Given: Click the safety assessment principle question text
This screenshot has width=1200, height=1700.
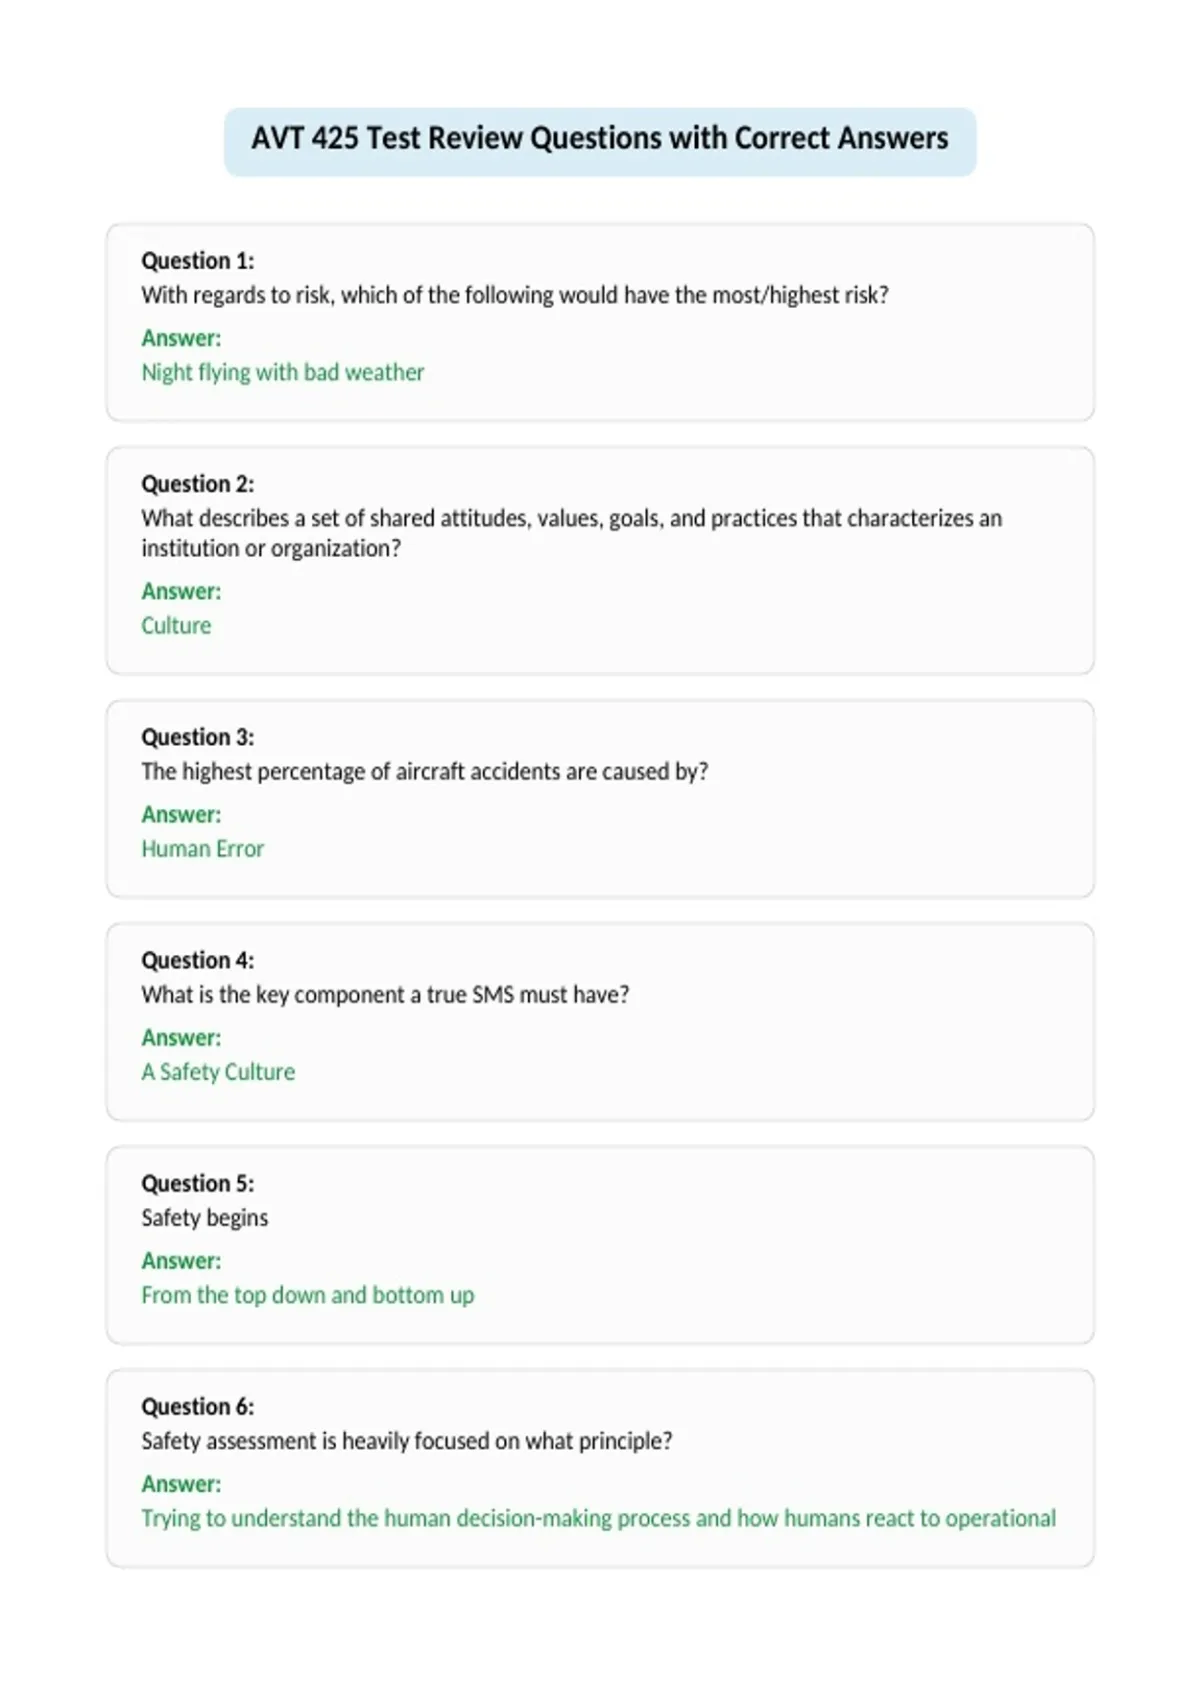Looking at the screenshot, I should point(407,1441).
